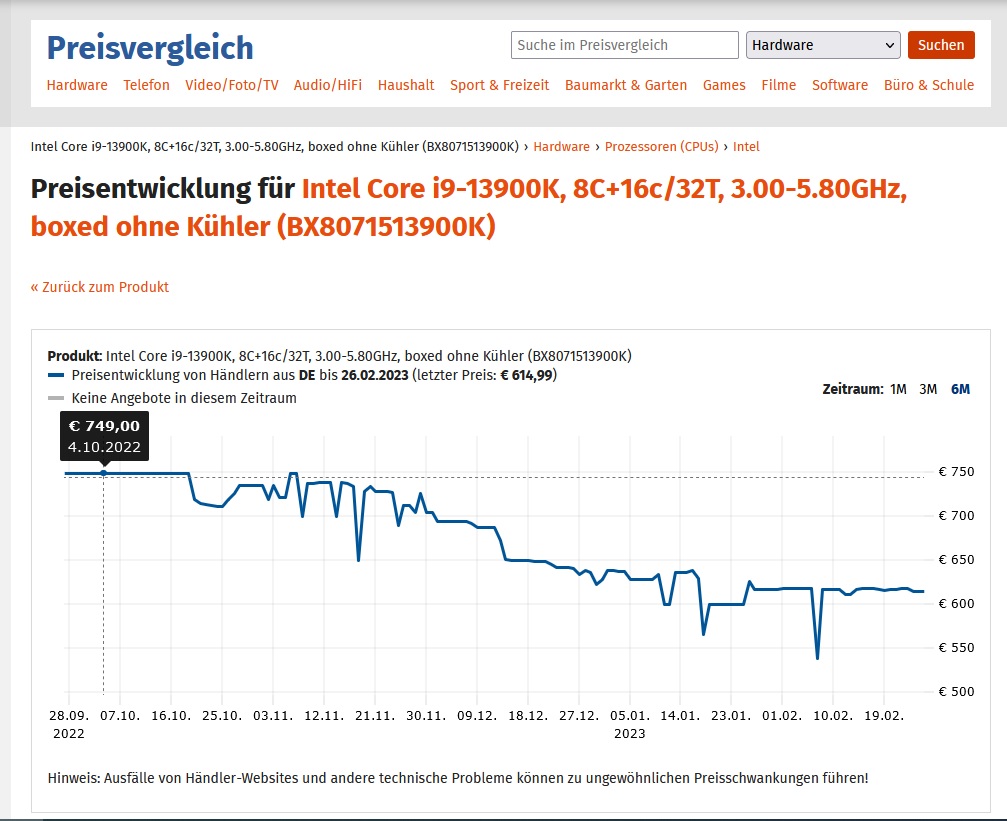Open the Haushalt category
Viewport: 1007px width, 821px height.
point(406,85)
